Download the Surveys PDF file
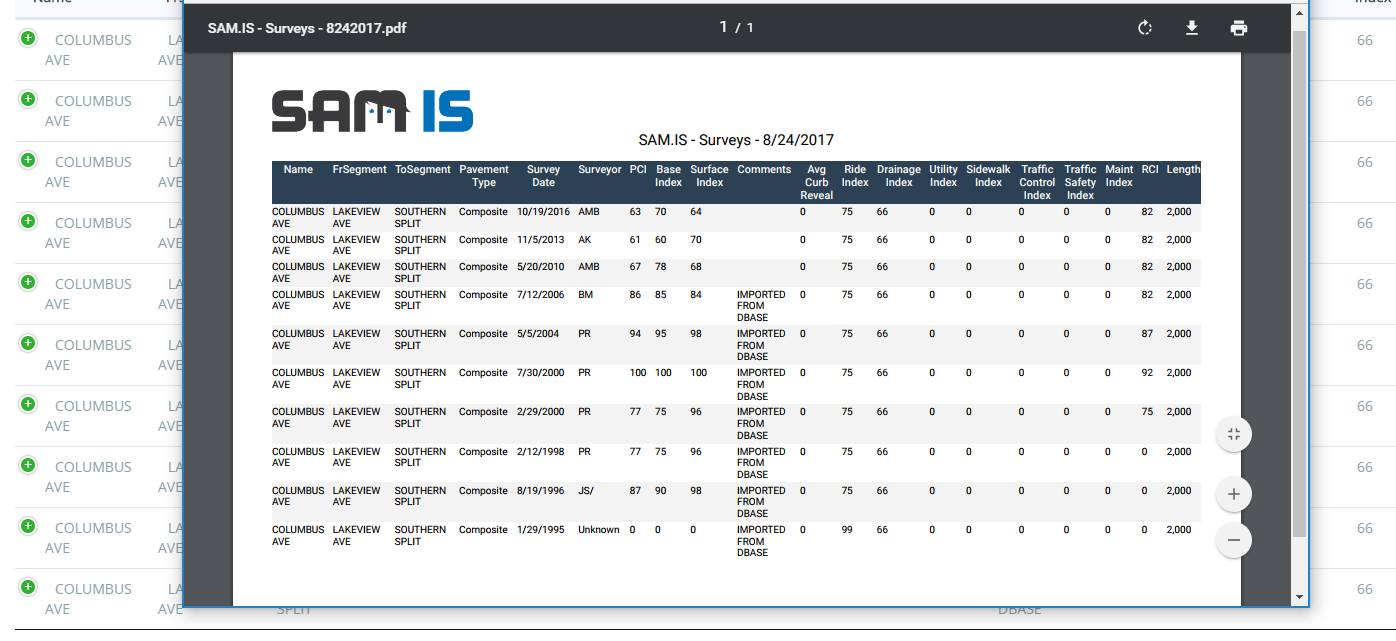The height and width of the screenshot is (641, 1396). [1192, 28]
